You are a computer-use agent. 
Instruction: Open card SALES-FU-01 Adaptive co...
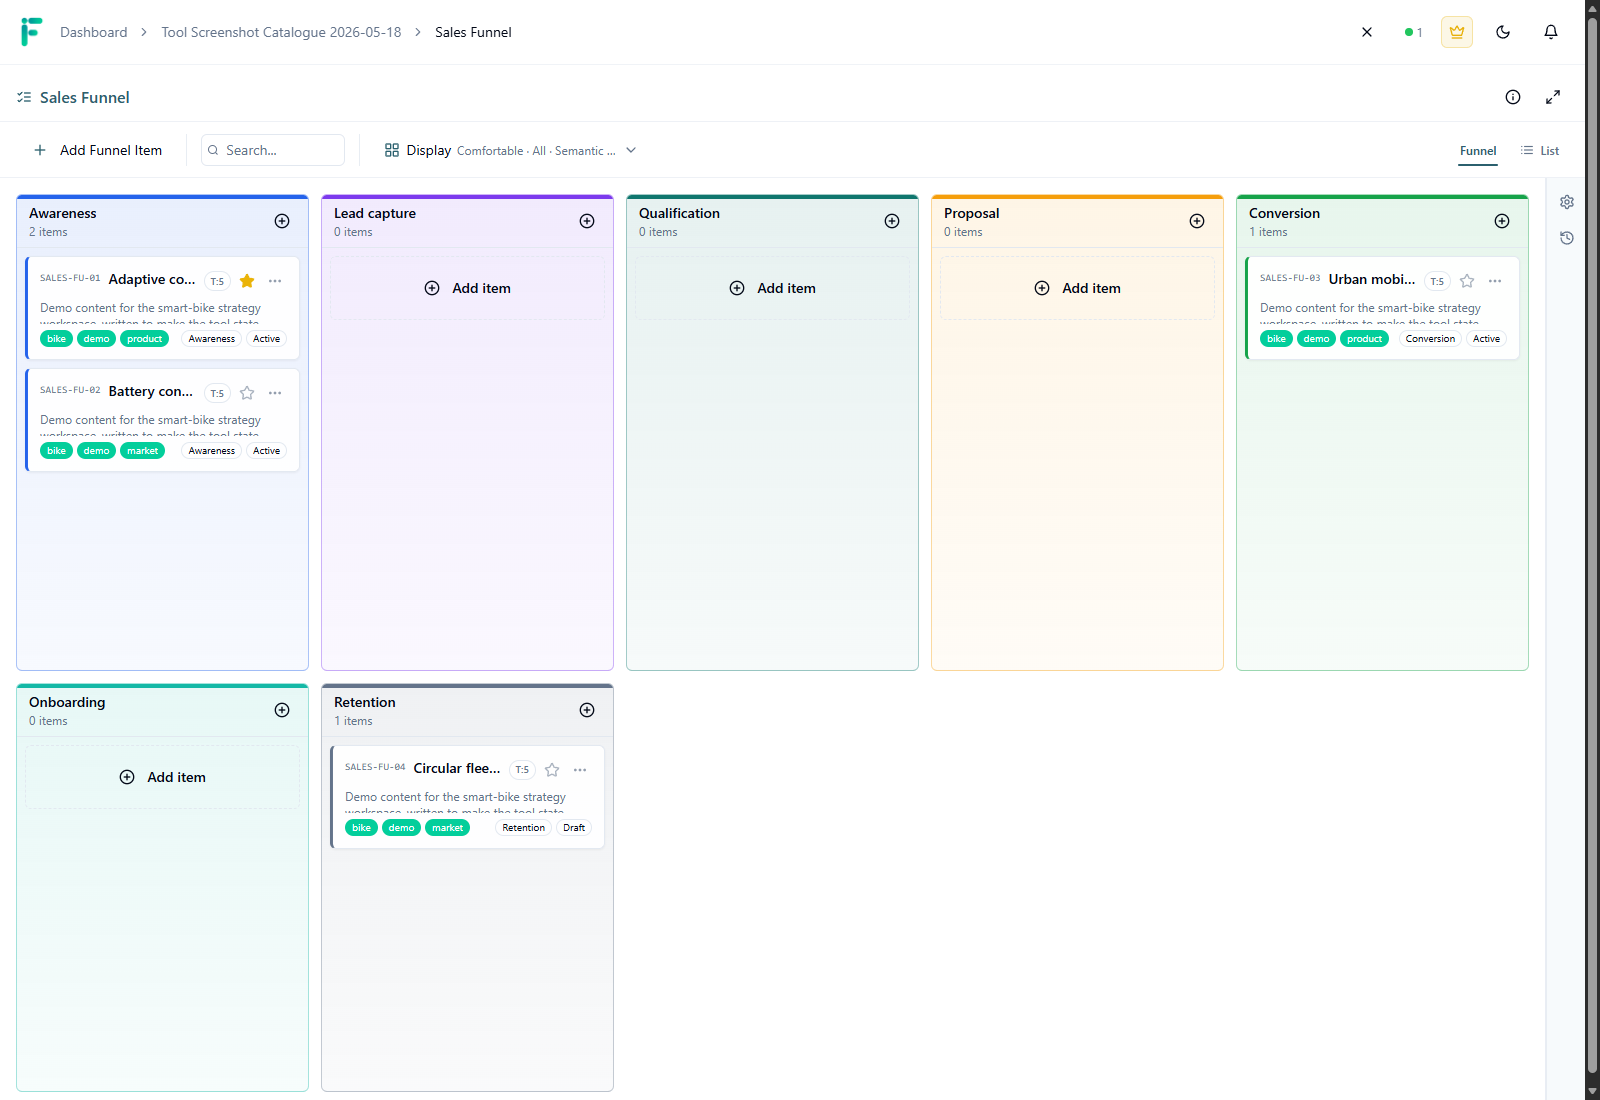tap(163, 307)
